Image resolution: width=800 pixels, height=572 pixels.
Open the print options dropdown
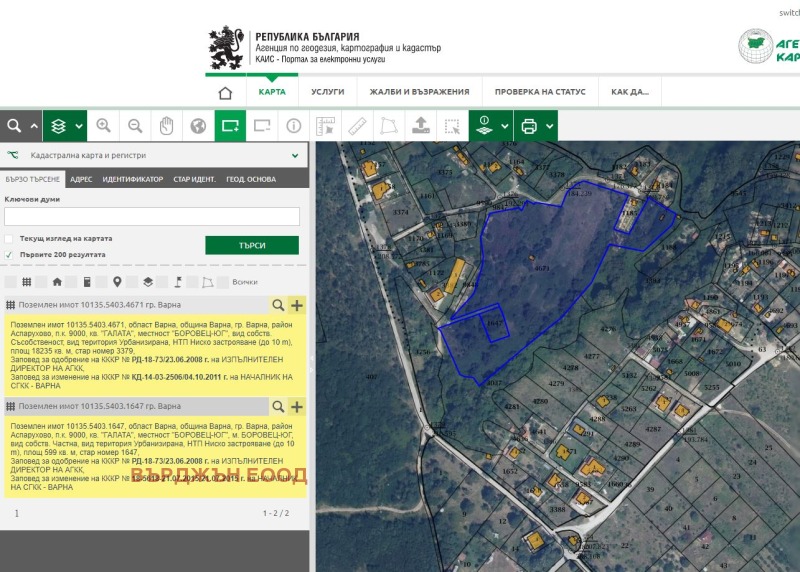(x=550, y=126)
